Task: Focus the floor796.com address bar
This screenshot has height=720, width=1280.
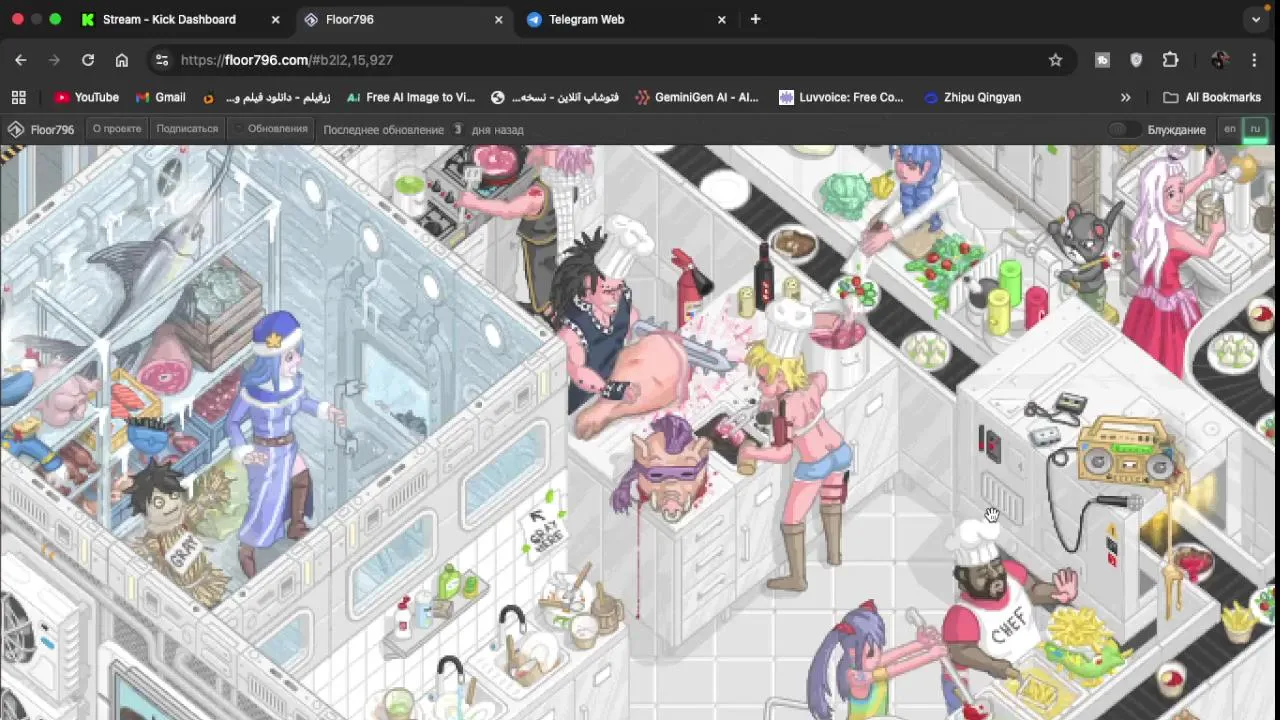Action: 600,60
